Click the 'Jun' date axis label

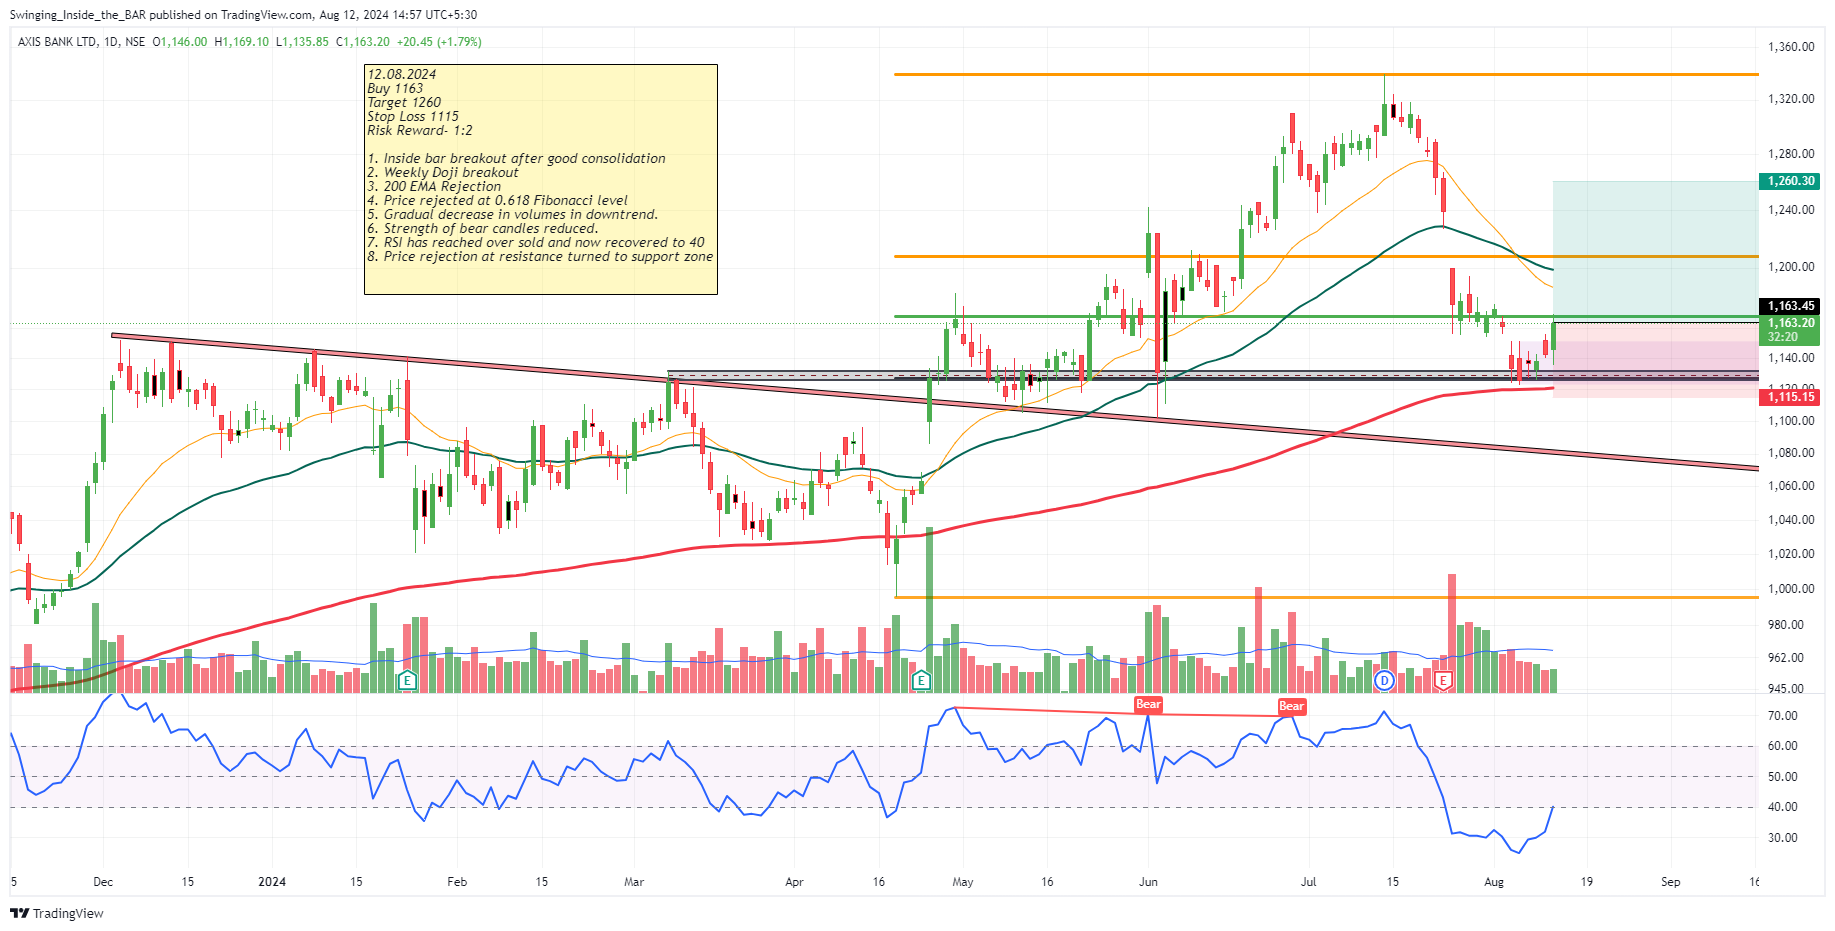tap(1148, 882)
